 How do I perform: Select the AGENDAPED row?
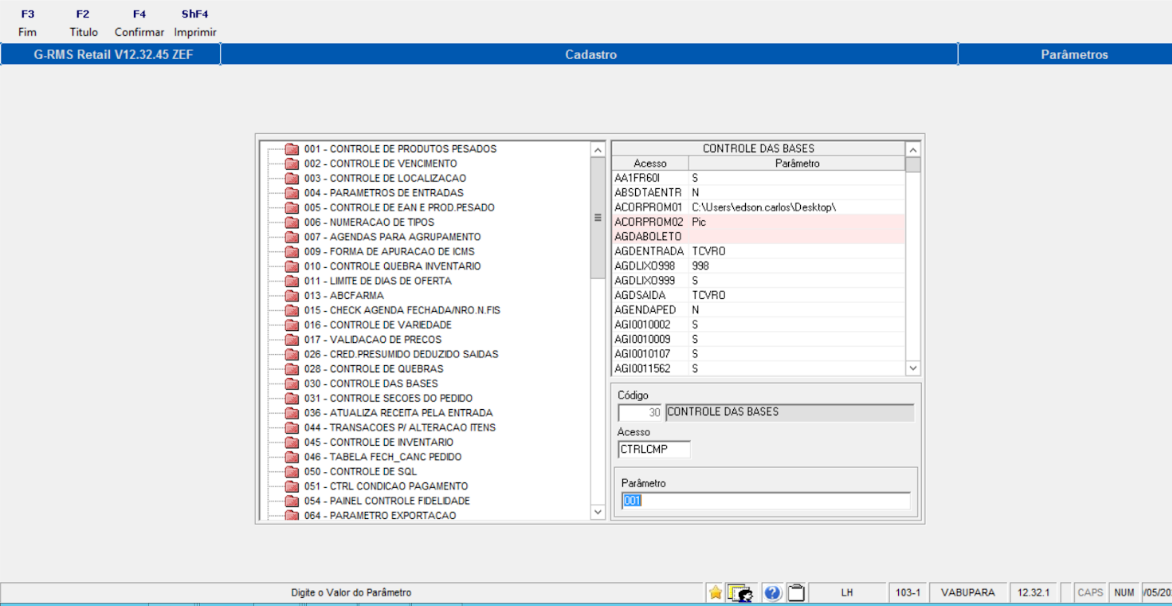coord(759,309)
